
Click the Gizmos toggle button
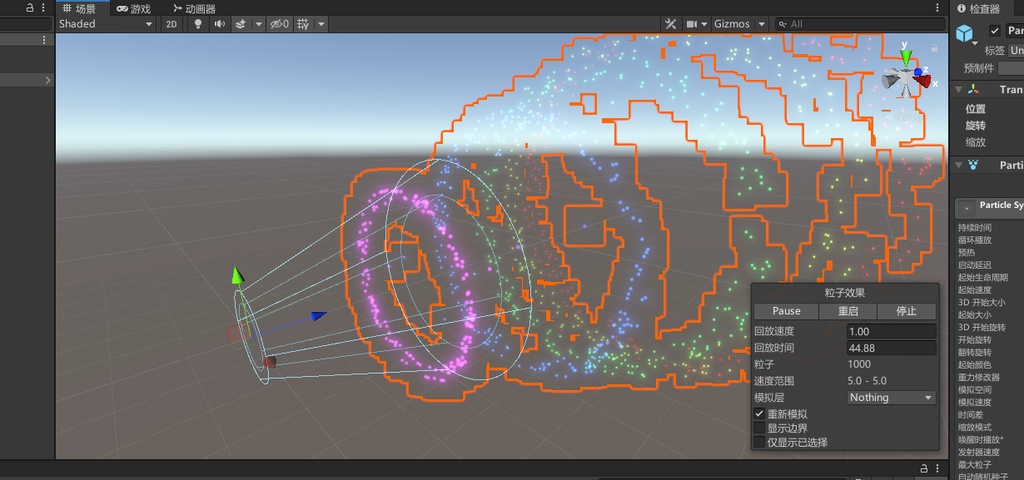(x=732, y=24)
